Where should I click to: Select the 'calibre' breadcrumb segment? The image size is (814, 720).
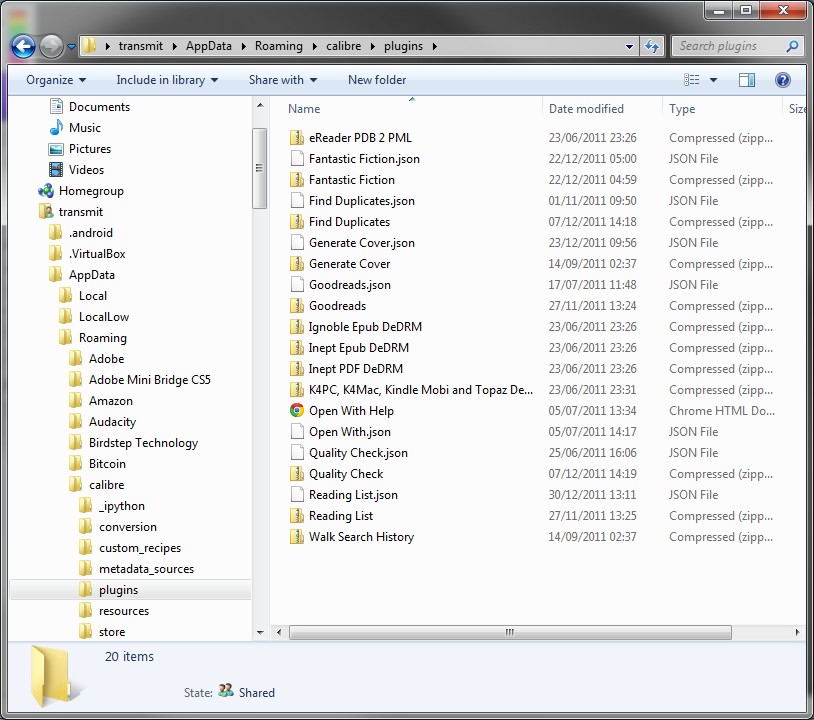[x=343, y=46]
